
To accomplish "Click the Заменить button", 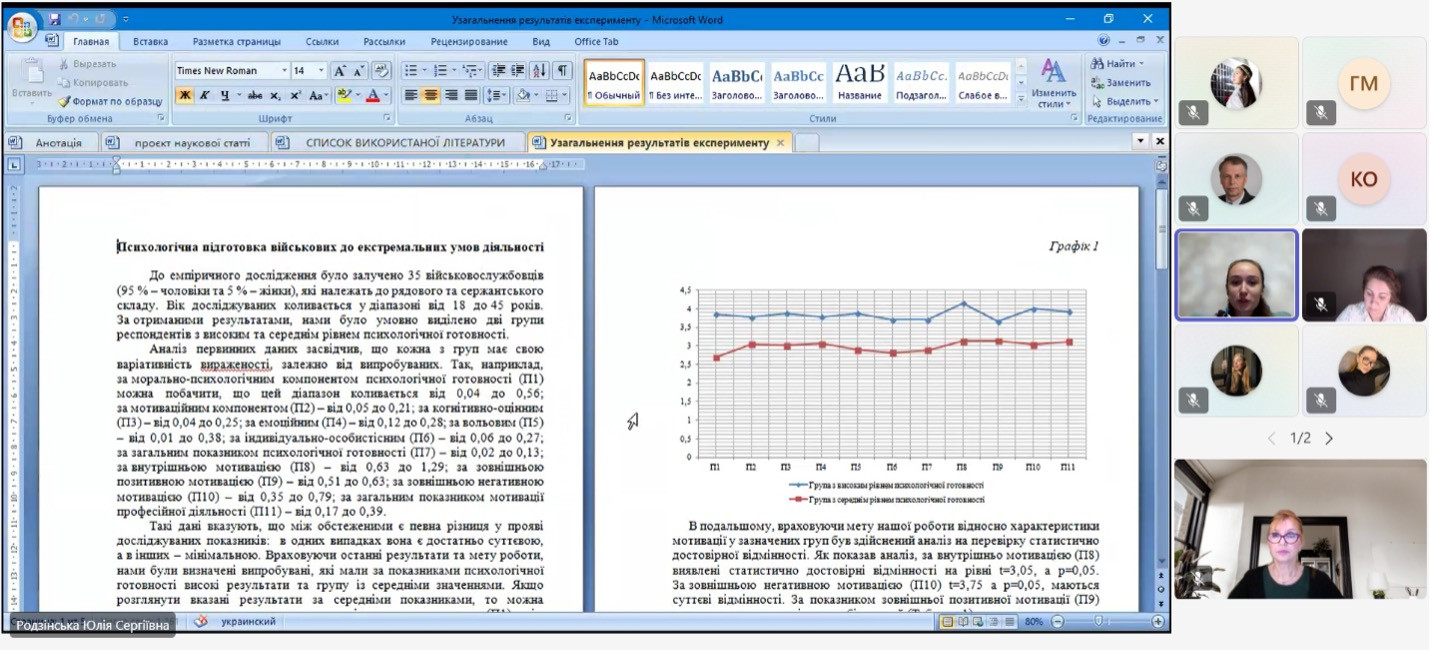I will [1121, 83].
